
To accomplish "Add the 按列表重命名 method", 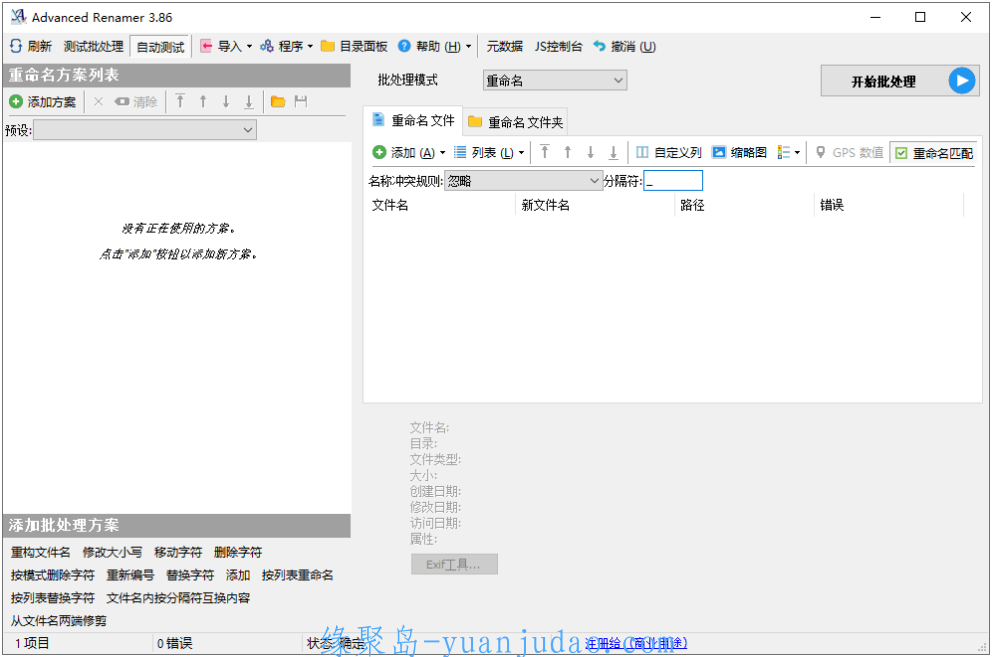I will pos(297,575).
